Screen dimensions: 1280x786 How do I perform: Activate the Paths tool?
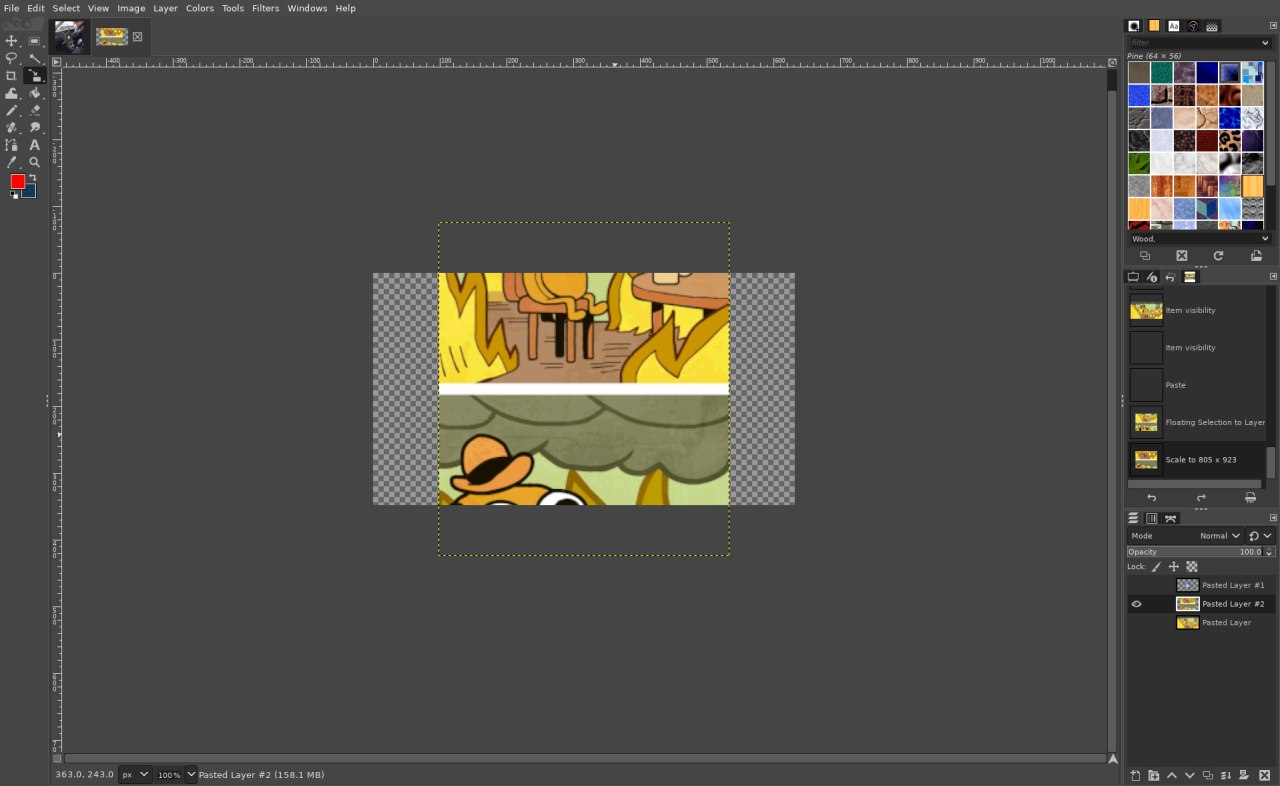point(12,145)
